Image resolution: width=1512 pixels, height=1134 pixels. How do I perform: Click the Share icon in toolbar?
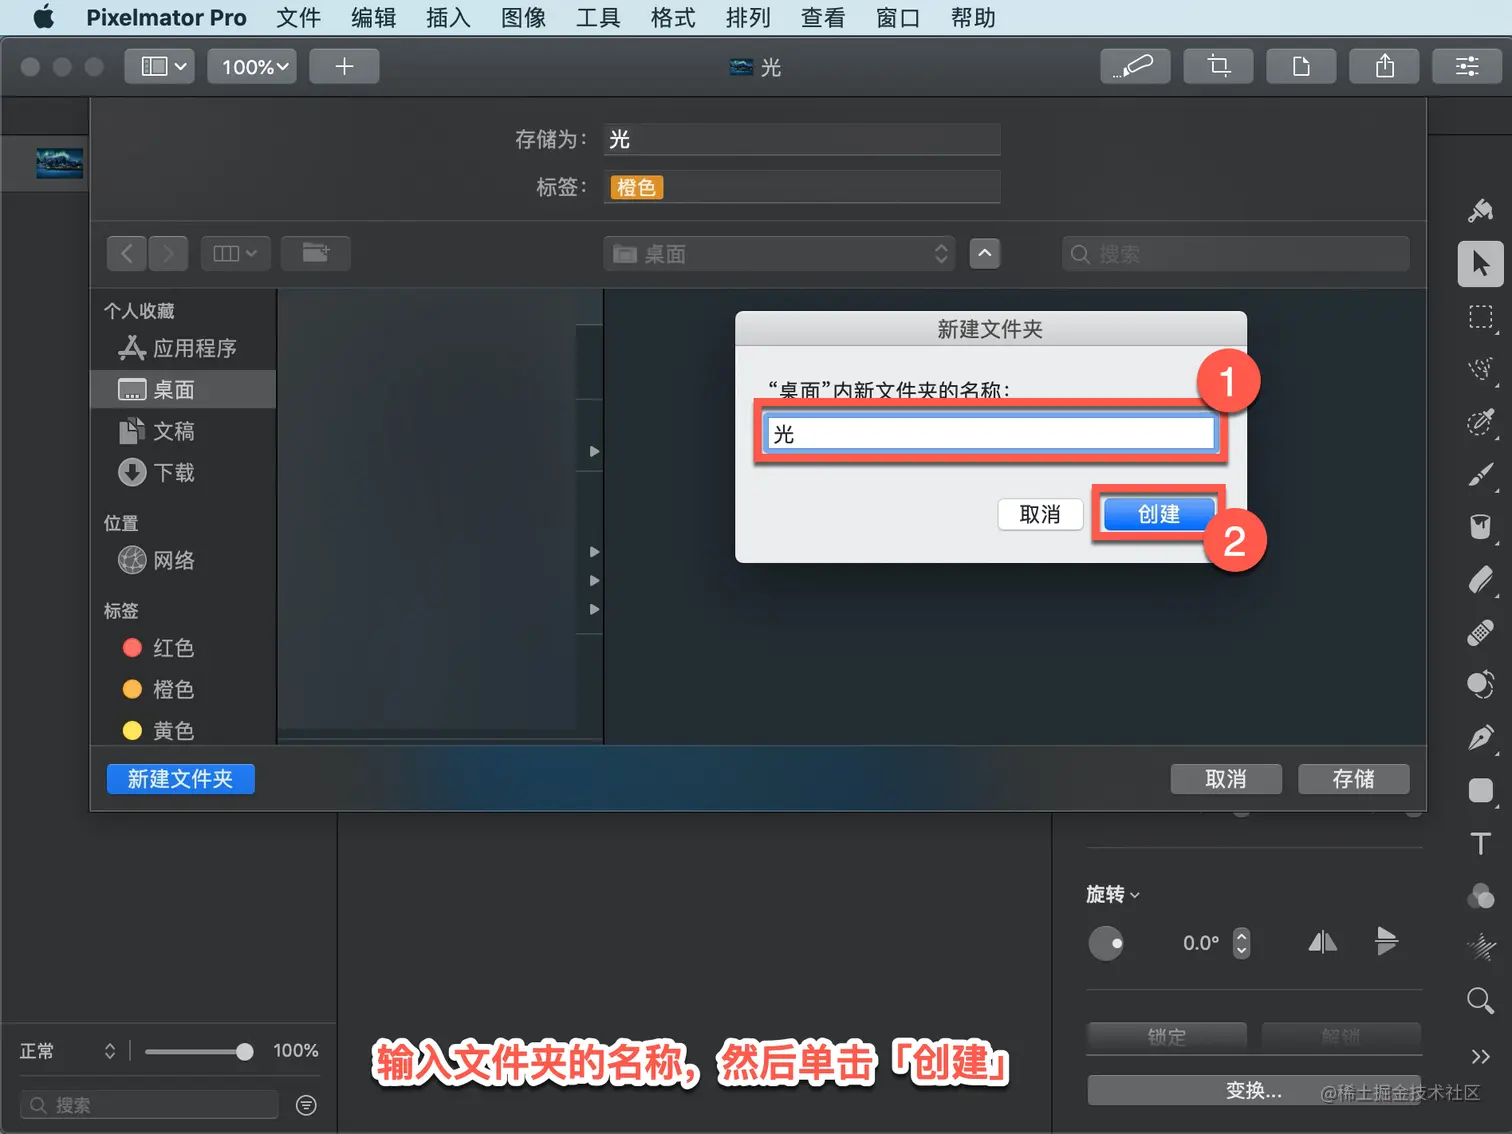pyautogui.click(x=1384, y=66)
